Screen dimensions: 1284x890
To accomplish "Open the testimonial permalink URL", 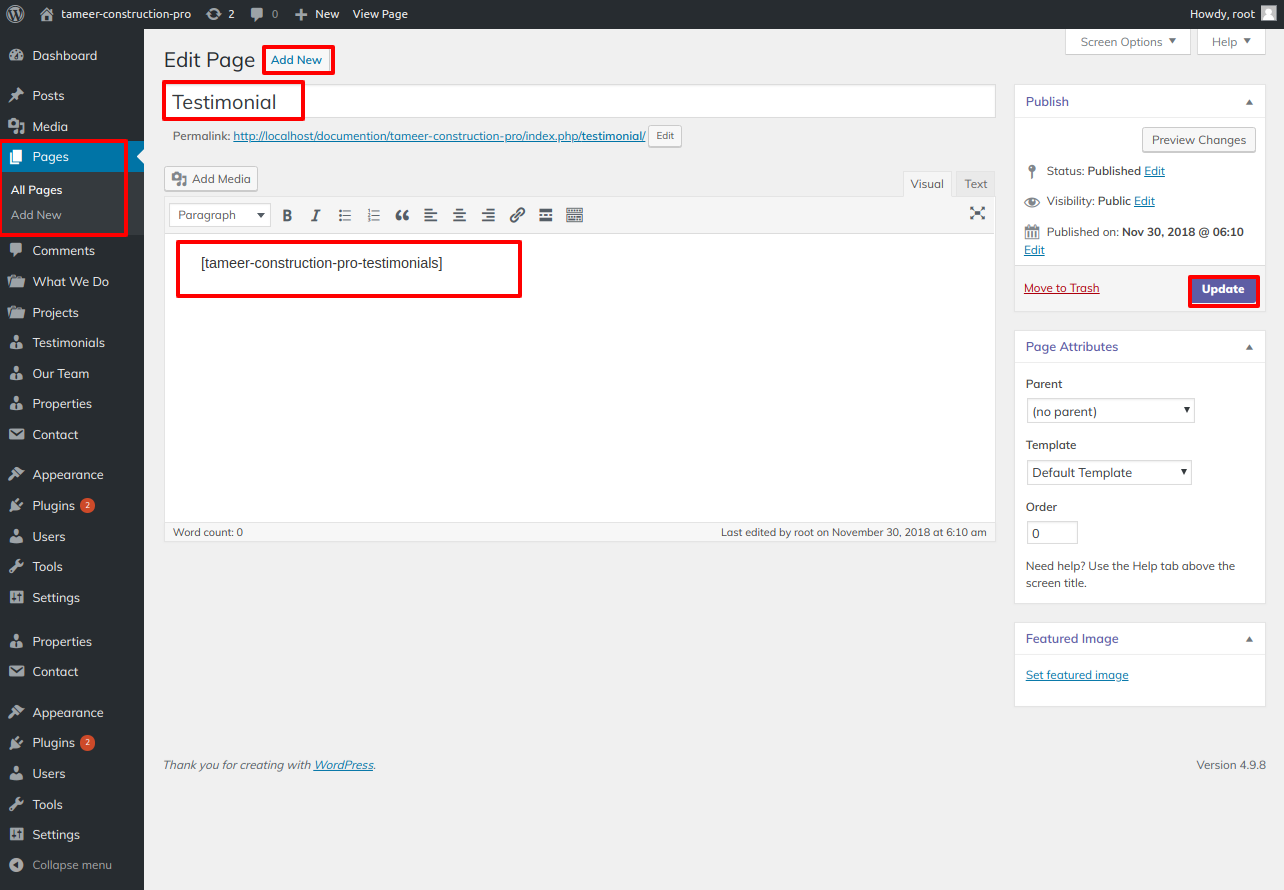I will point(439,136).
